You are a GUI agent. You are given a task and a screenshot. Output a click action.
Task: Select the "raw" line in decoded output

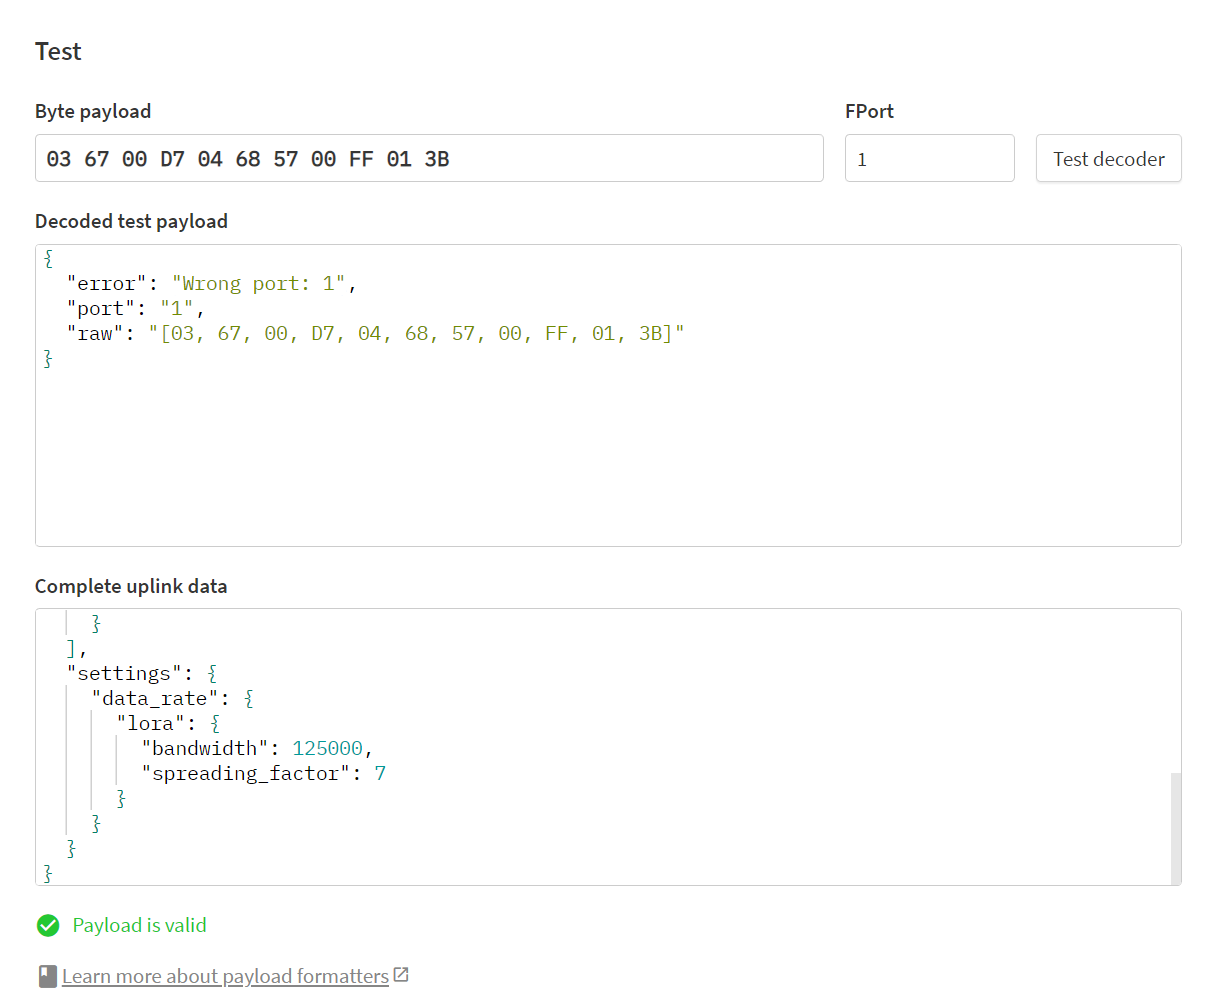pyautogui.click(x=375, y=334)
